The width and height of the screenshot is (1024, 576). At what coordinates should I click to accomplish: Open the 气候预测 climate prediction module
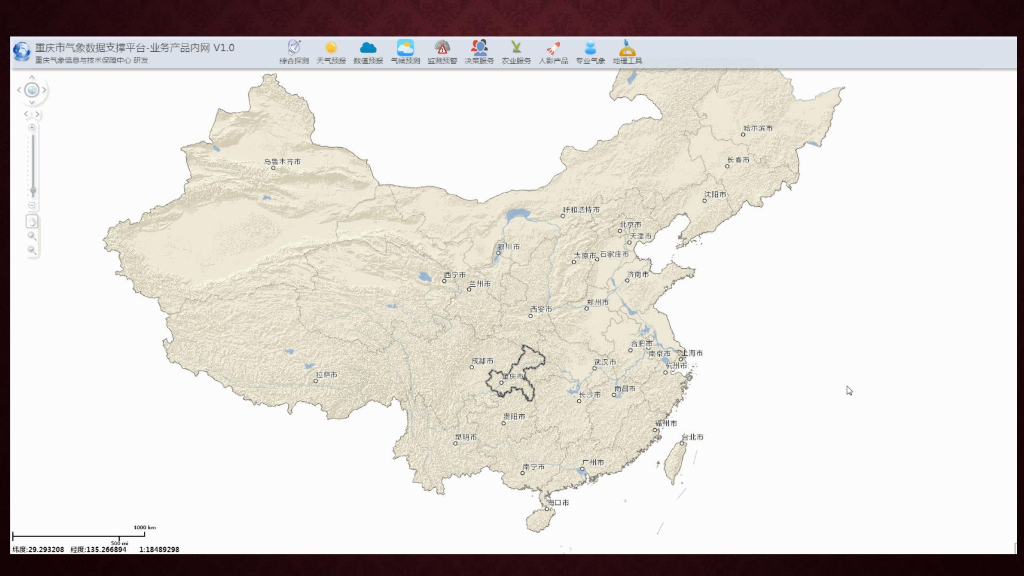coord(405,51)
